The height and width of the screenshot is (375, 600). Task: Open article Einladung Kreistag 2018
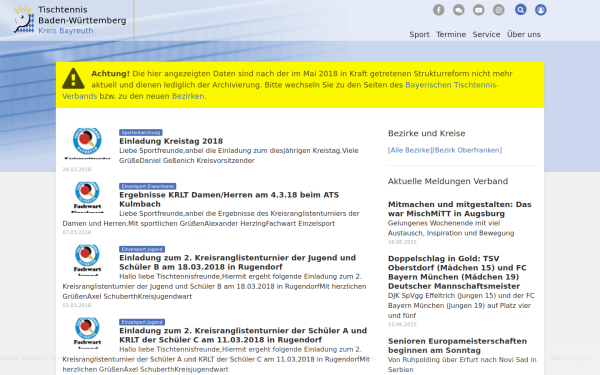coord(171,141)
